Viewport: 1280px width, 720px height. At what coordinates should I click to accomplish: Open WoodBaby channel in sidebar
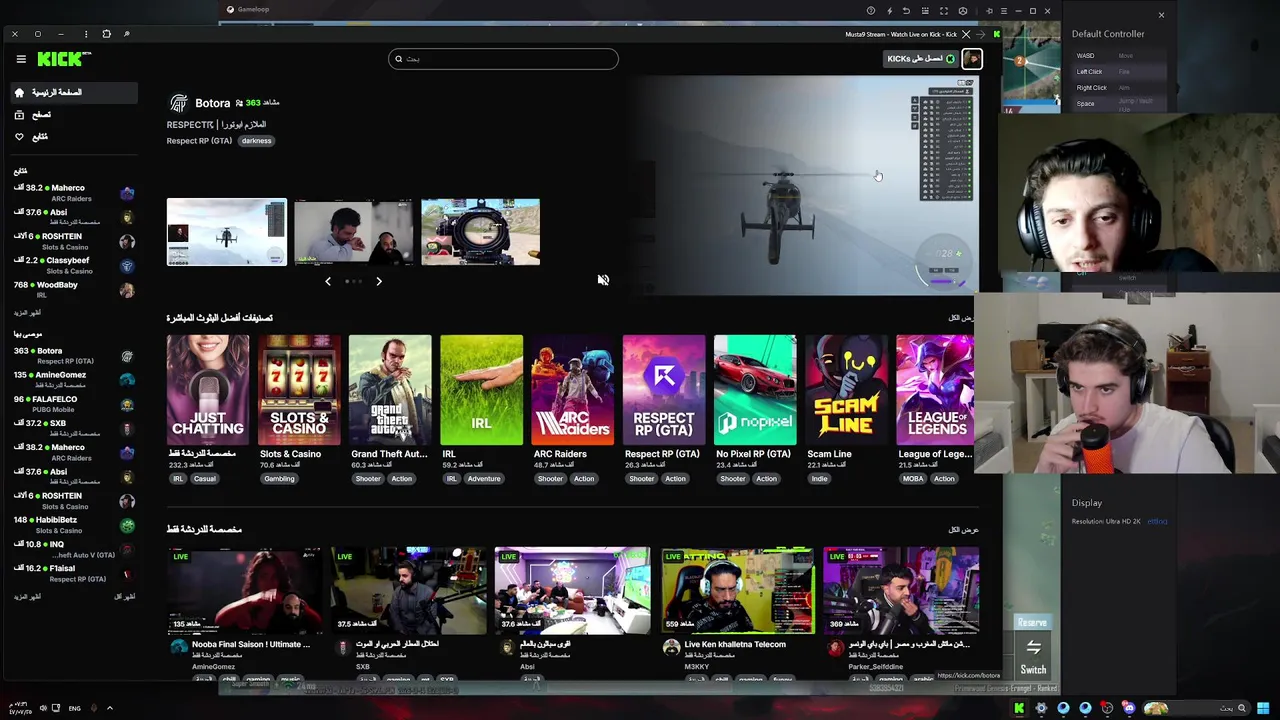[x=74, y=290]
